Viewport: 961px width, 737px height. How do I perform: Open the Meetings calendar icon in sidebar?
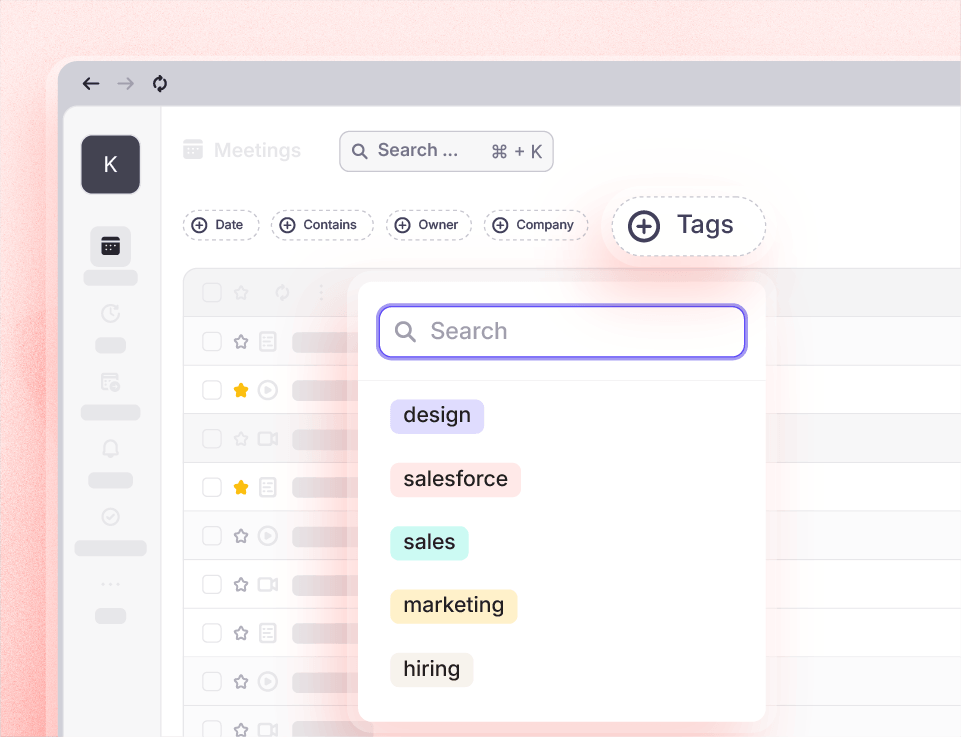click(110, 245)
